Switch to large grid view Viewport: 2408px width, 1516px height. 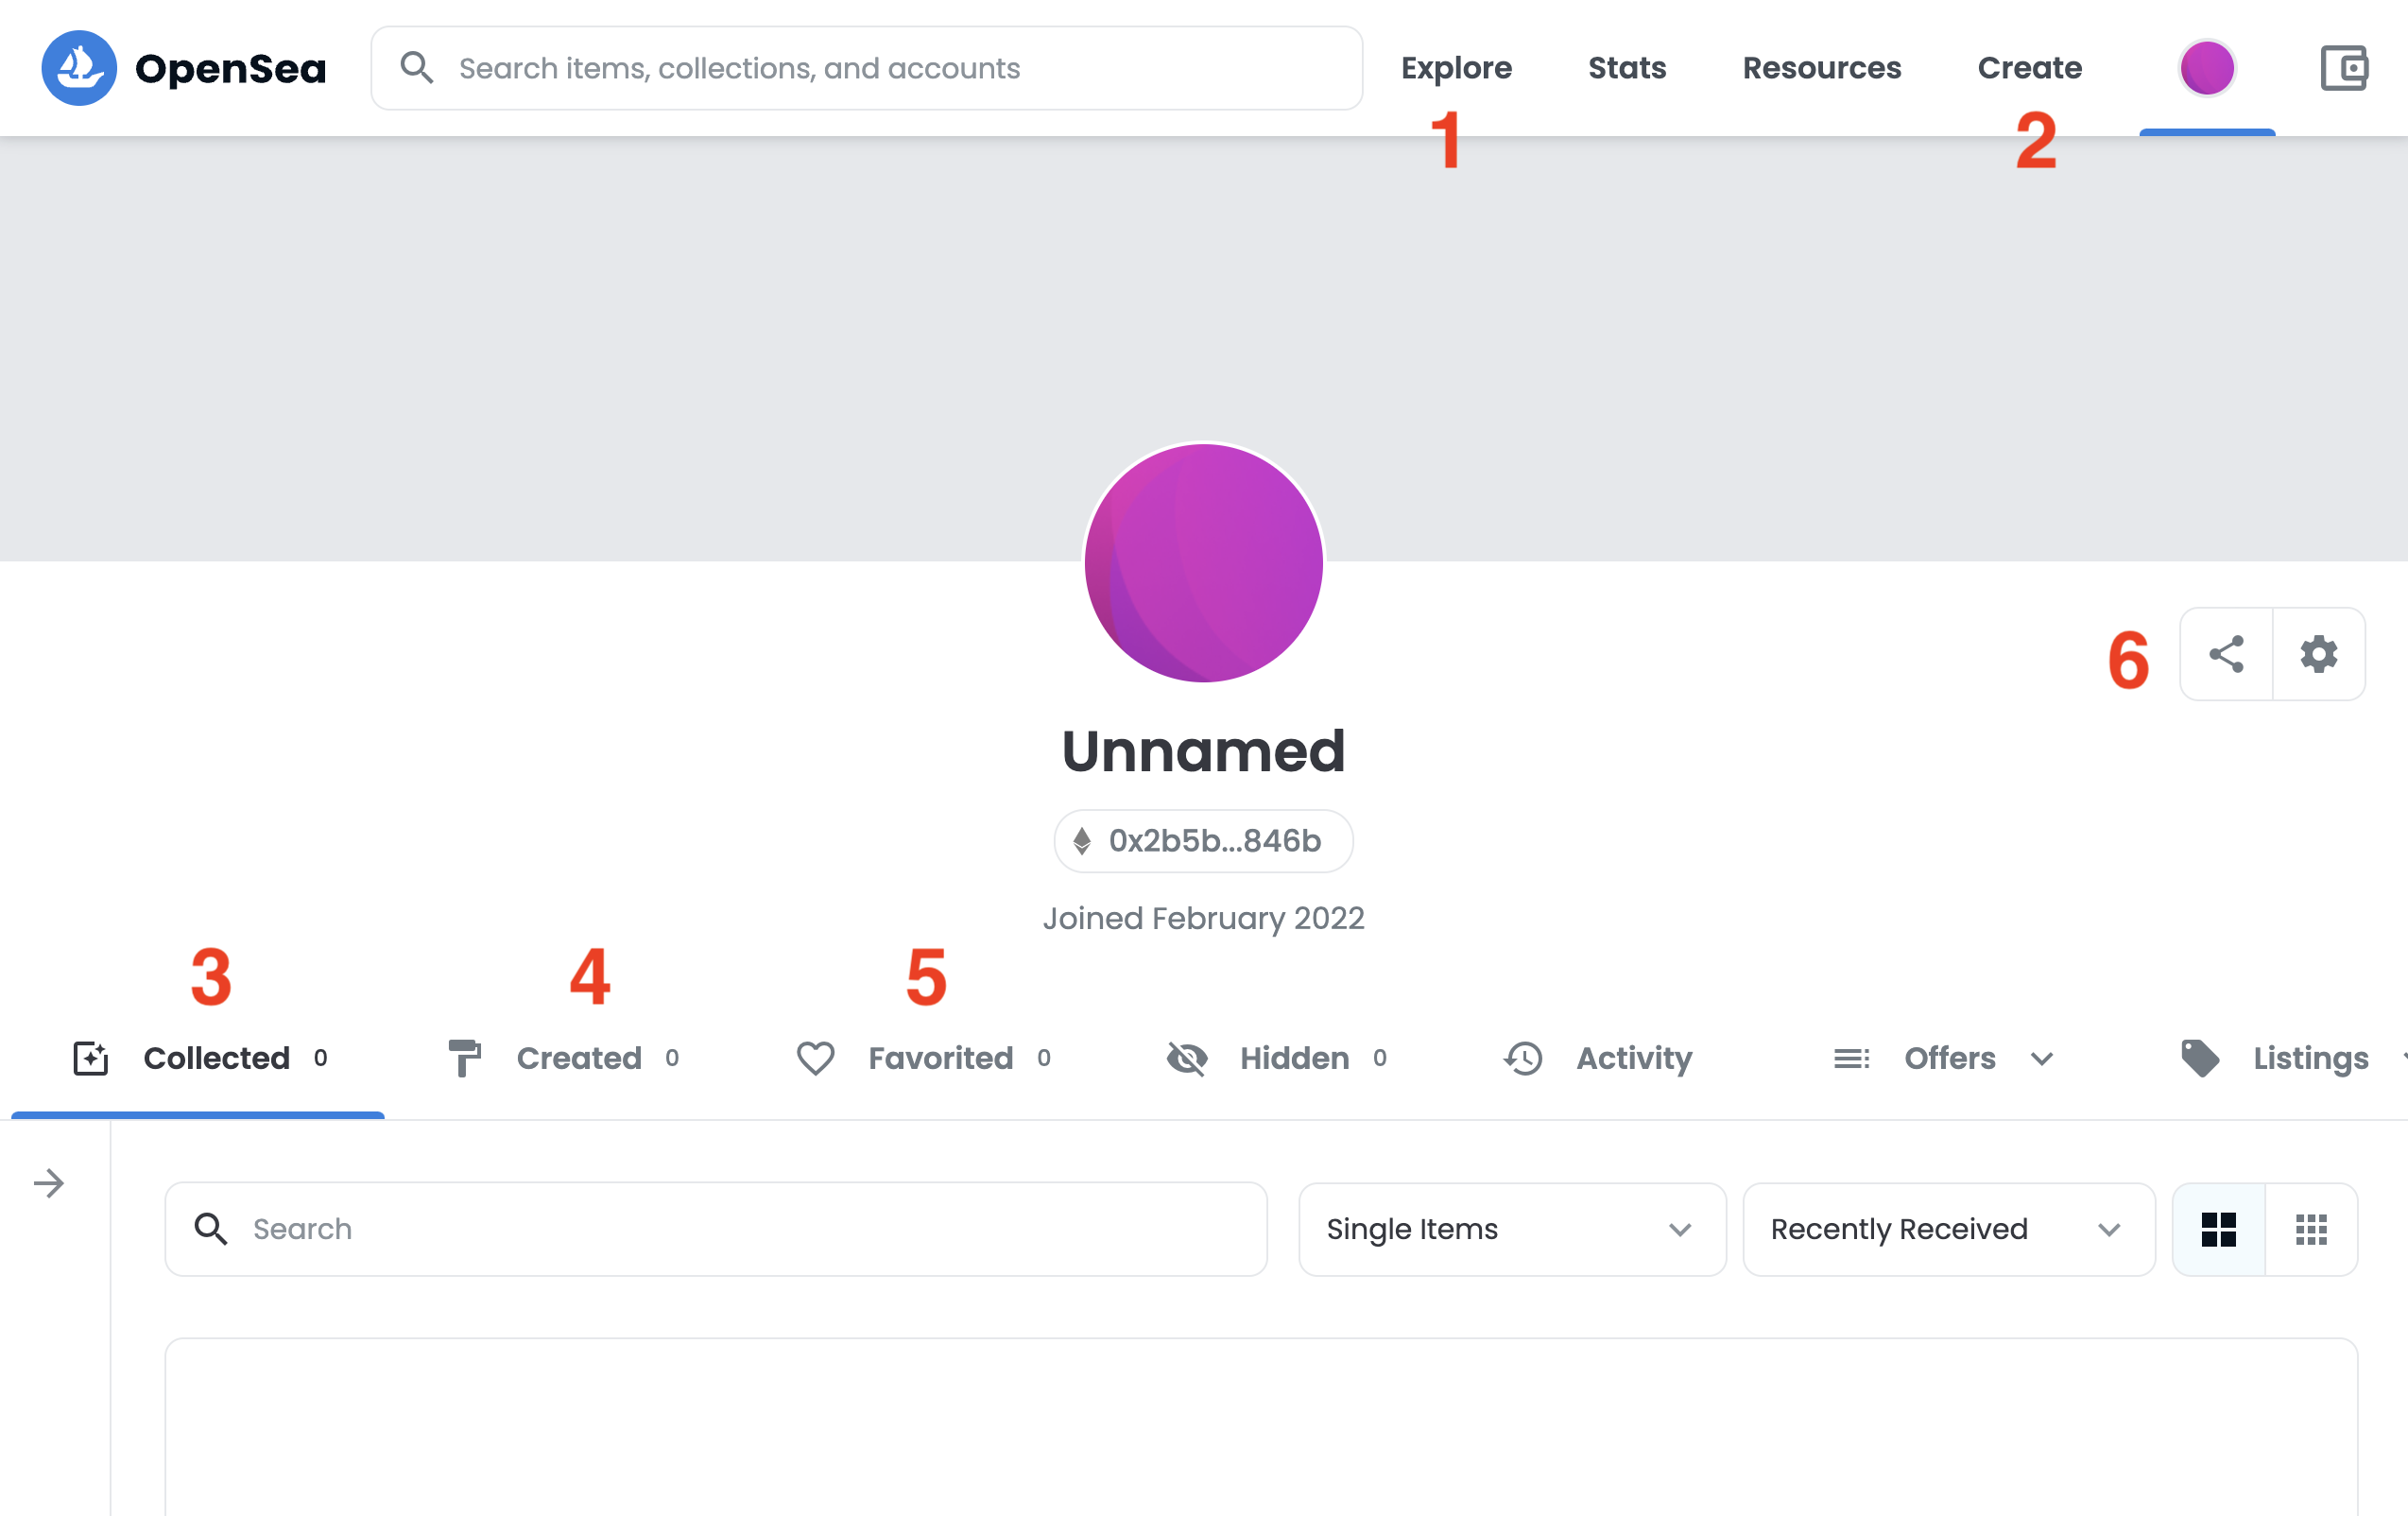tap(2218, 1229)
